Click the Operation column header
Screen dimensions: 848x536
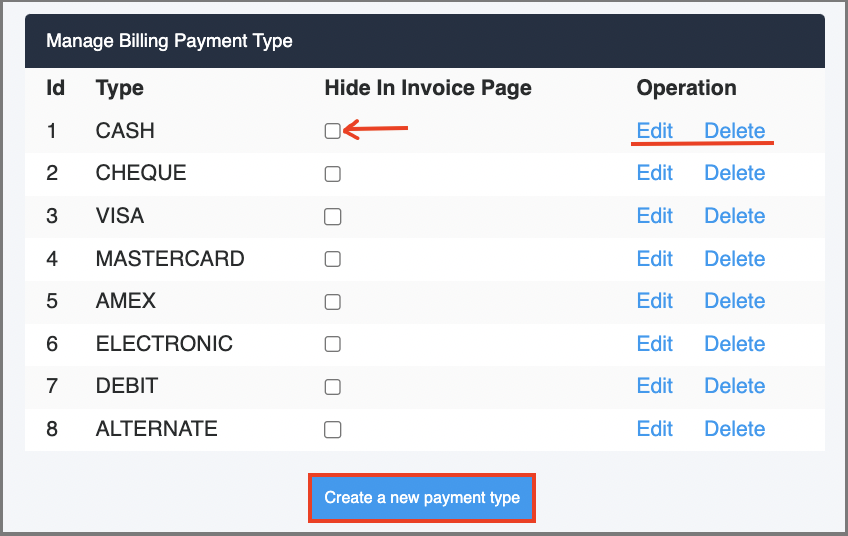[686, 88]
